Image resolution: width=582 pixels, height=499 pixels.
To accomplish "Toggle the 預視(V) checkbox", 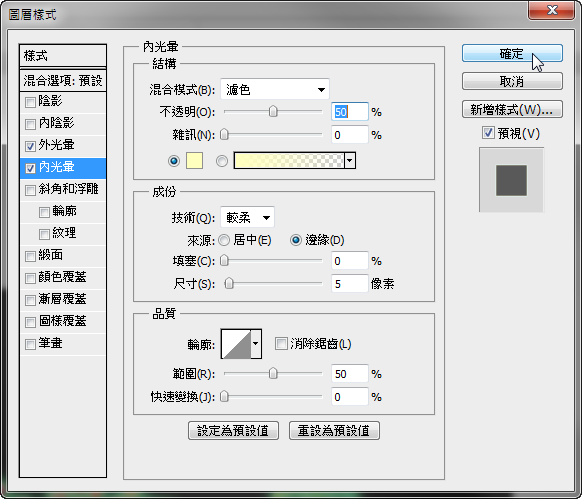I will click(x=488, y=133).
